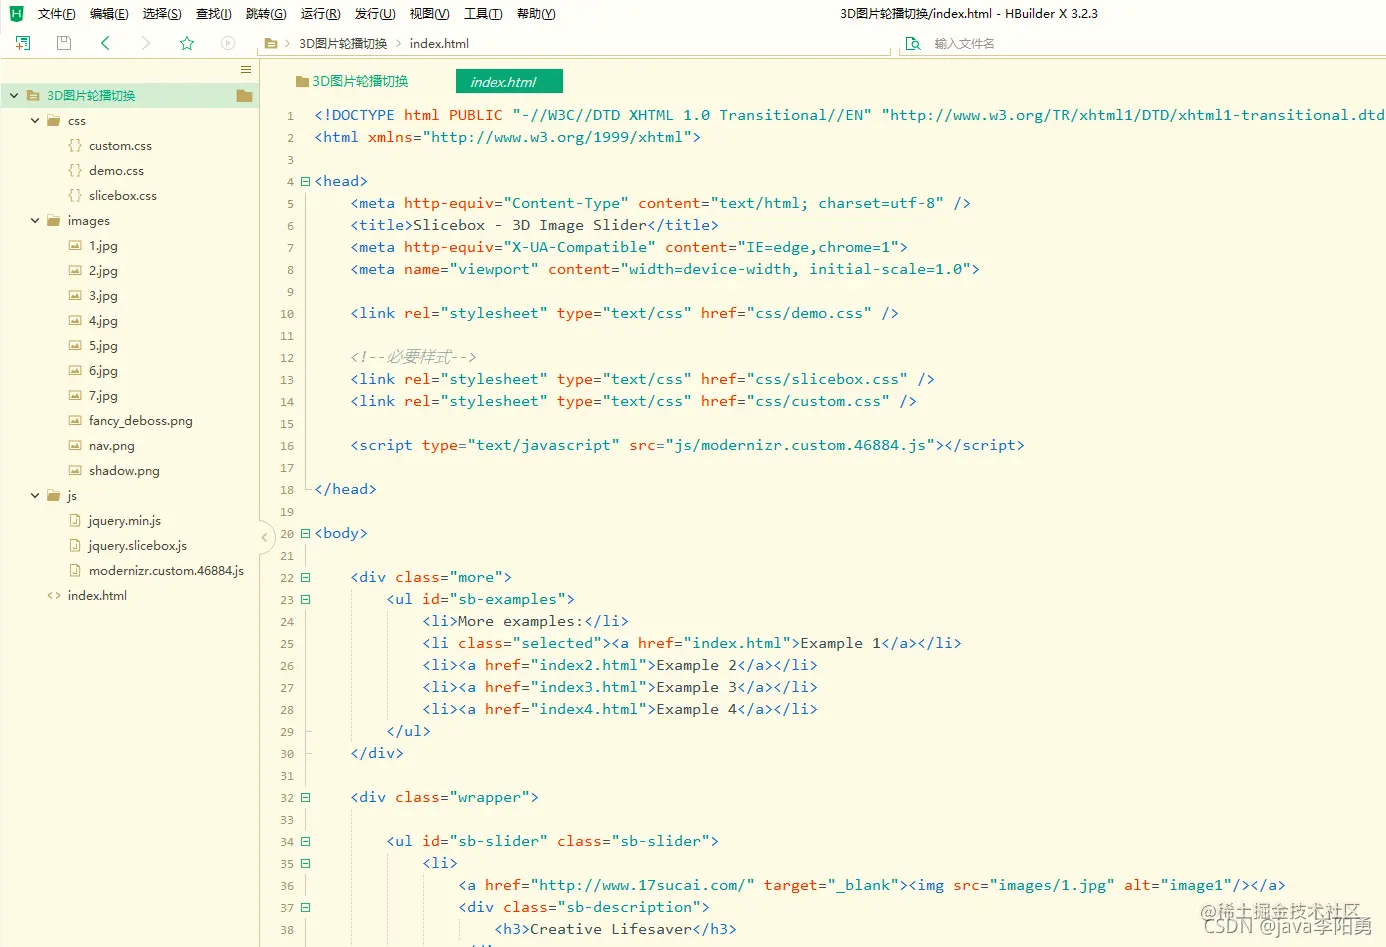Click the new file toolbar icon
This screenshot has width=1386, height=947.
click(x=23, y=43)
